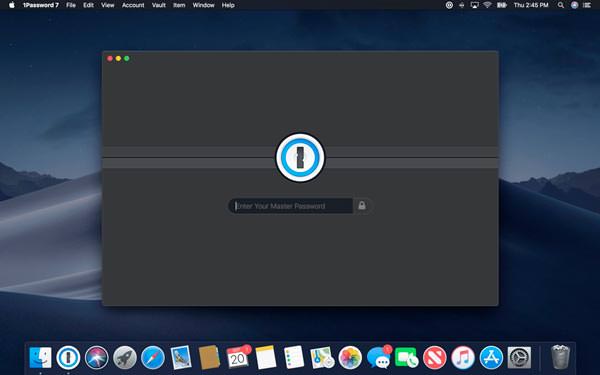Screen dimensions: 600x375
Task: Open the Edit menu
Action: pyautogui.click(x=88, y=5)
